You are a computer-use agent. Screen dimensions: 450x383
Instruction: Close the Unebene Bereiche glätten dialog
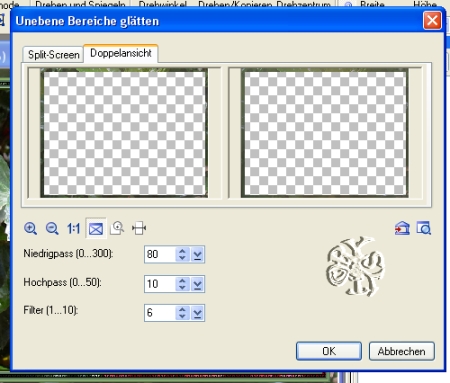[432, 21]
